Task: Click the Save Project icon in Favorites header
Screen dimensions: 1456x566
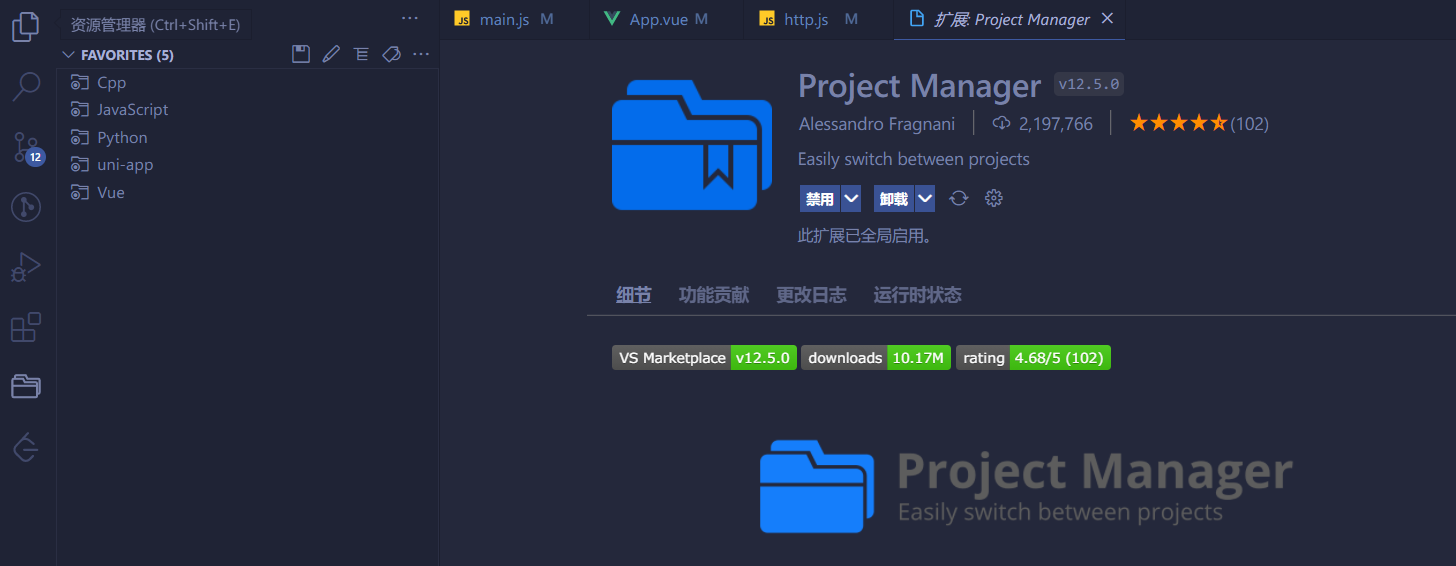Action: point(301,54)
